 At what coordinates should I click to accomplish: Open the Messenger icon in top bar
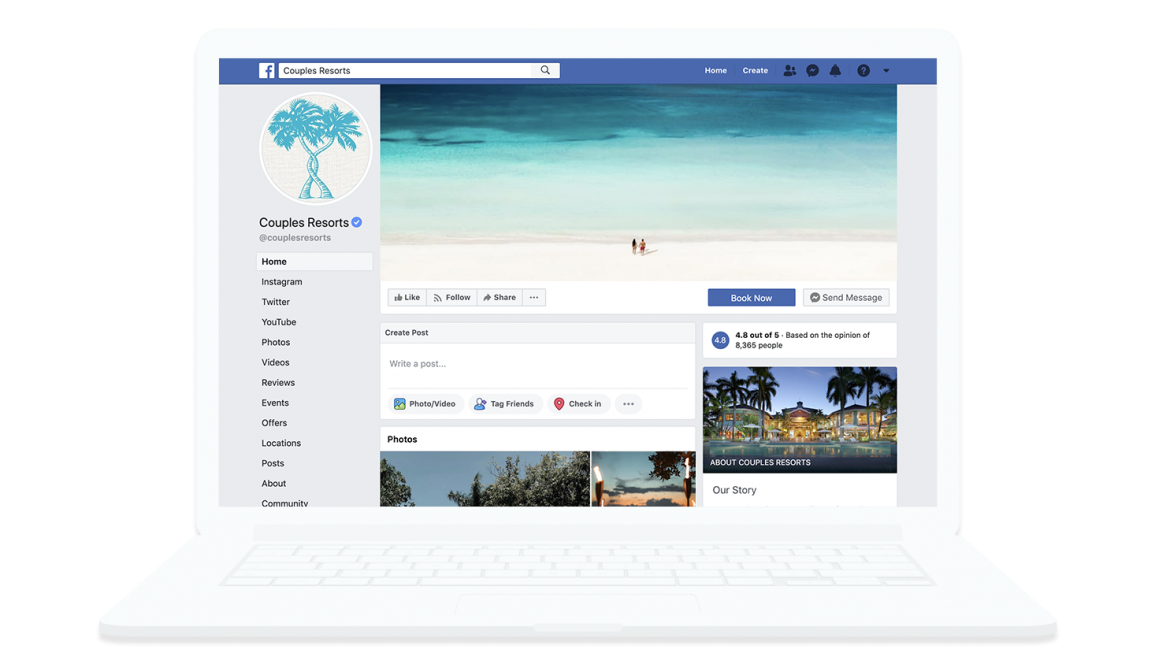pos(812,71)
